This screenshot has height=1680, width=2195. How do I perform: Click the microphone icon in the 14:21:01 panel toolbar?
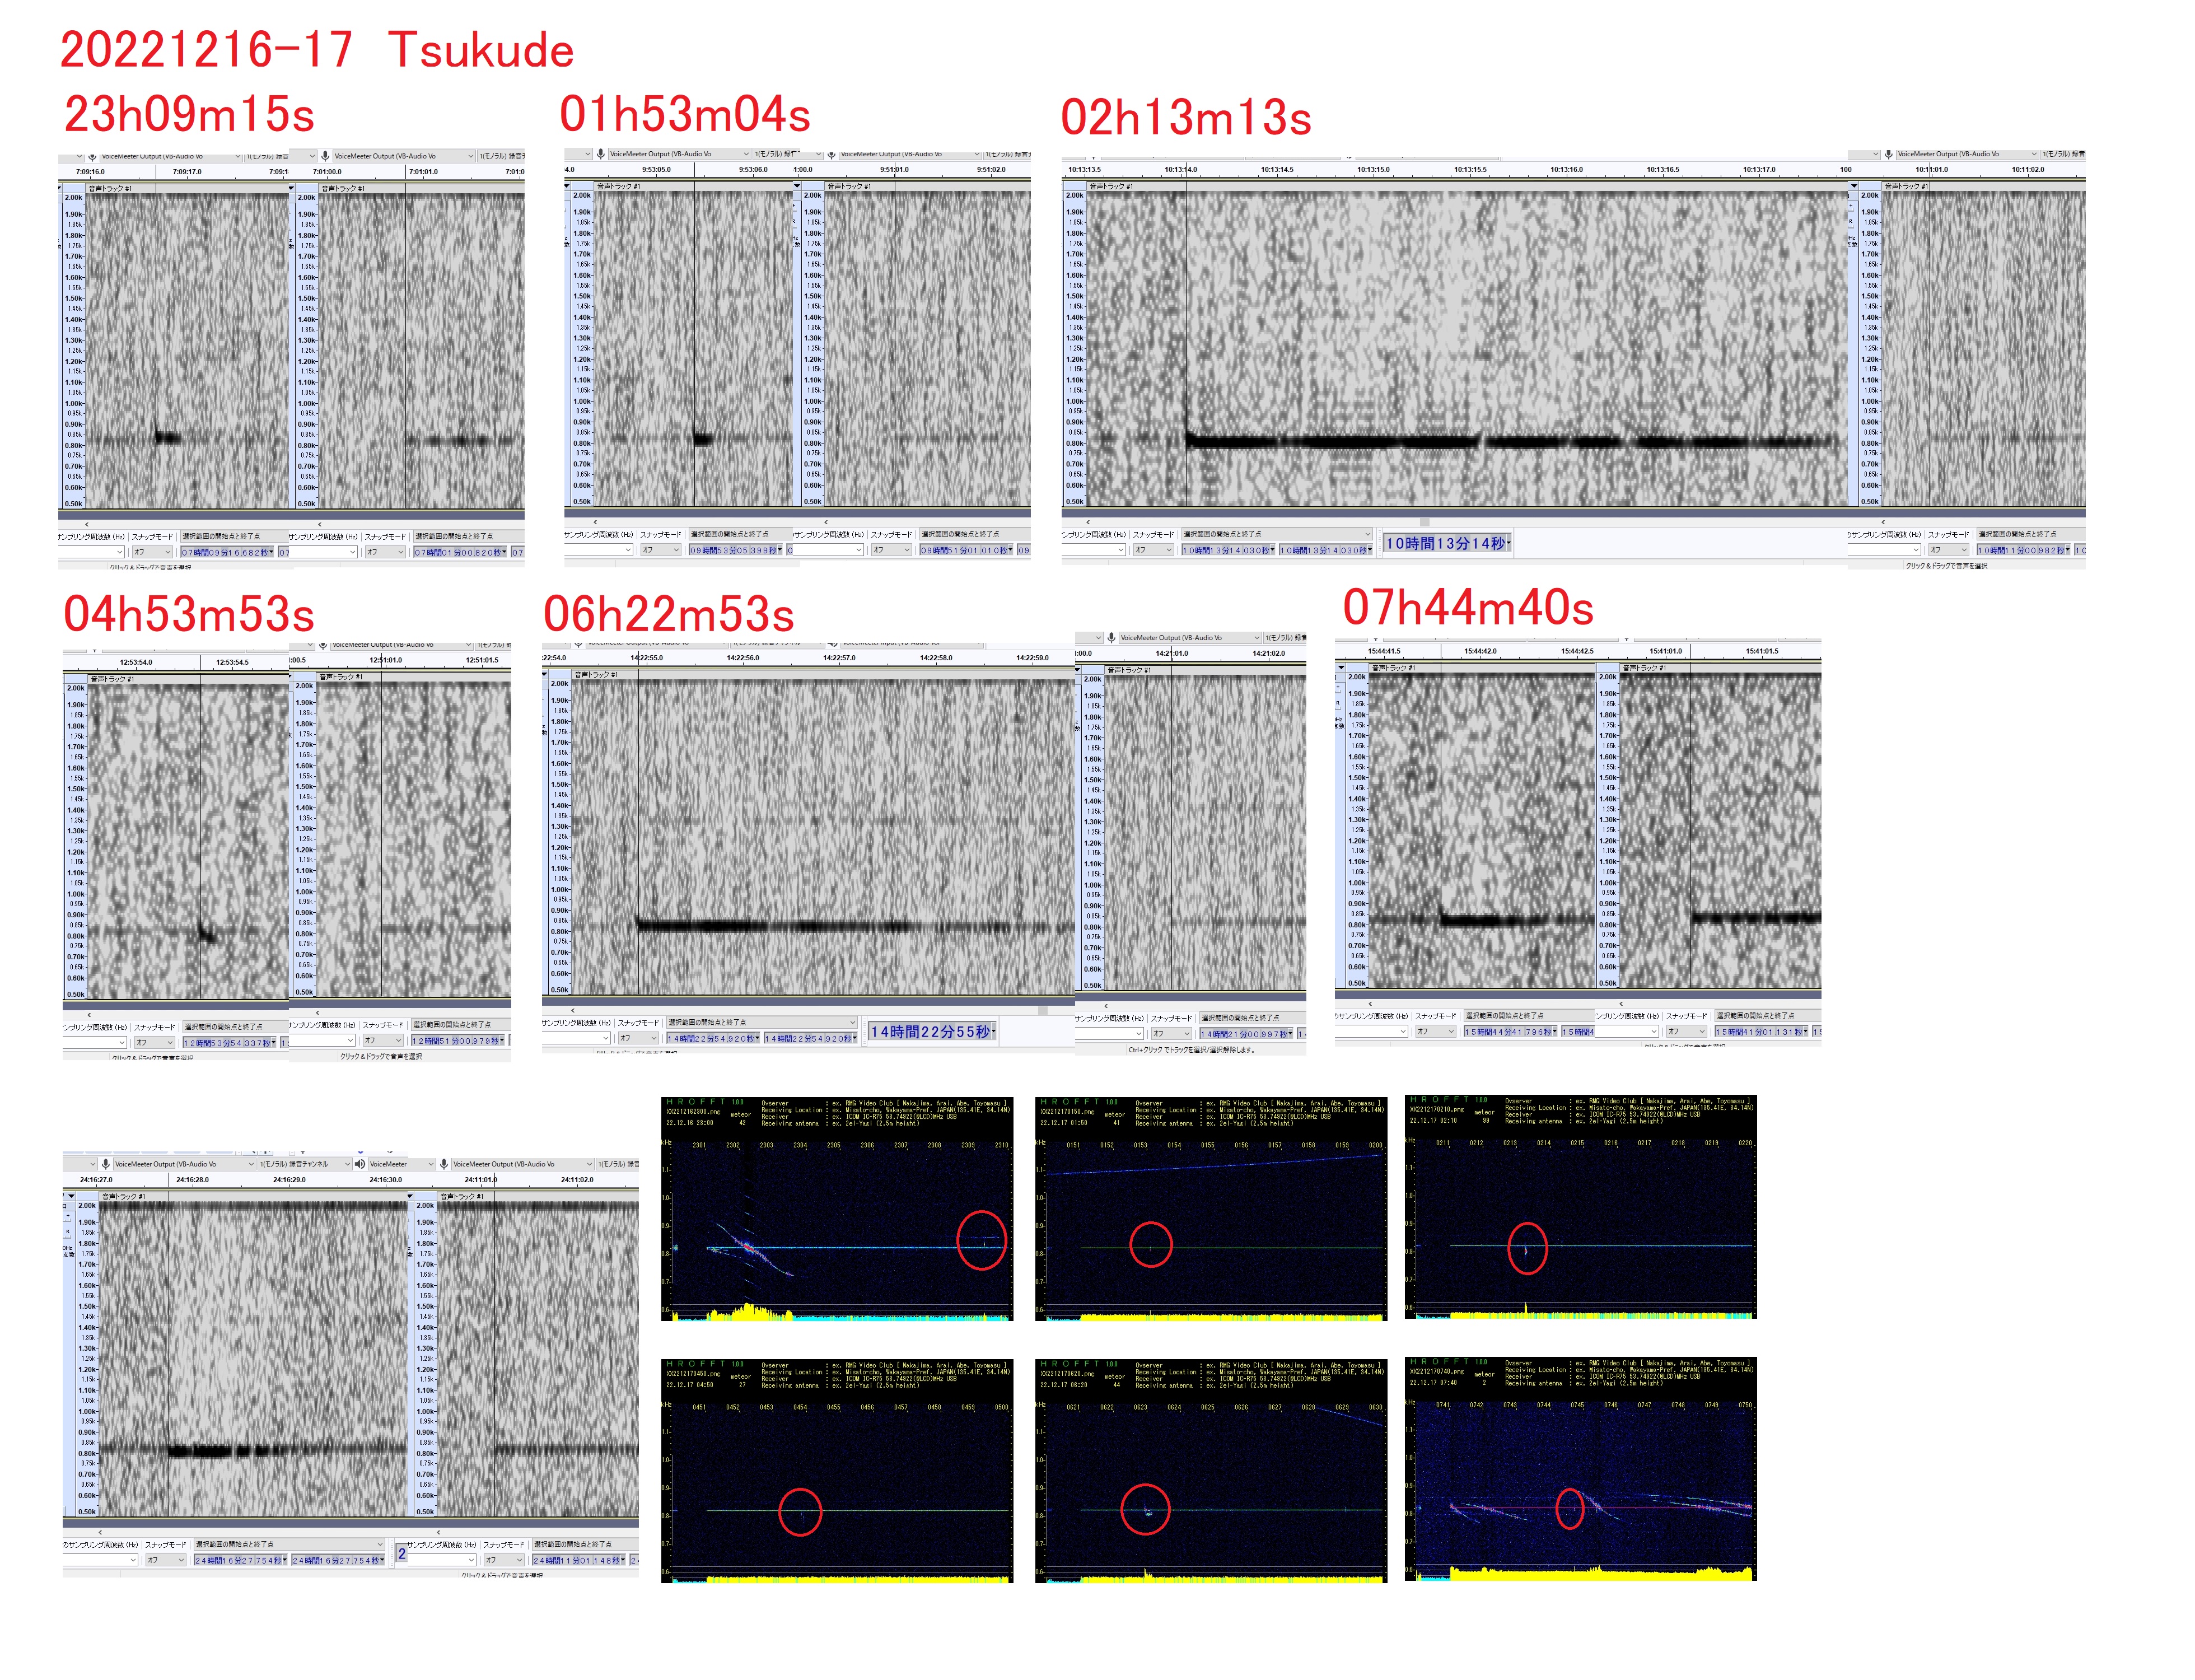(1111, 637)
